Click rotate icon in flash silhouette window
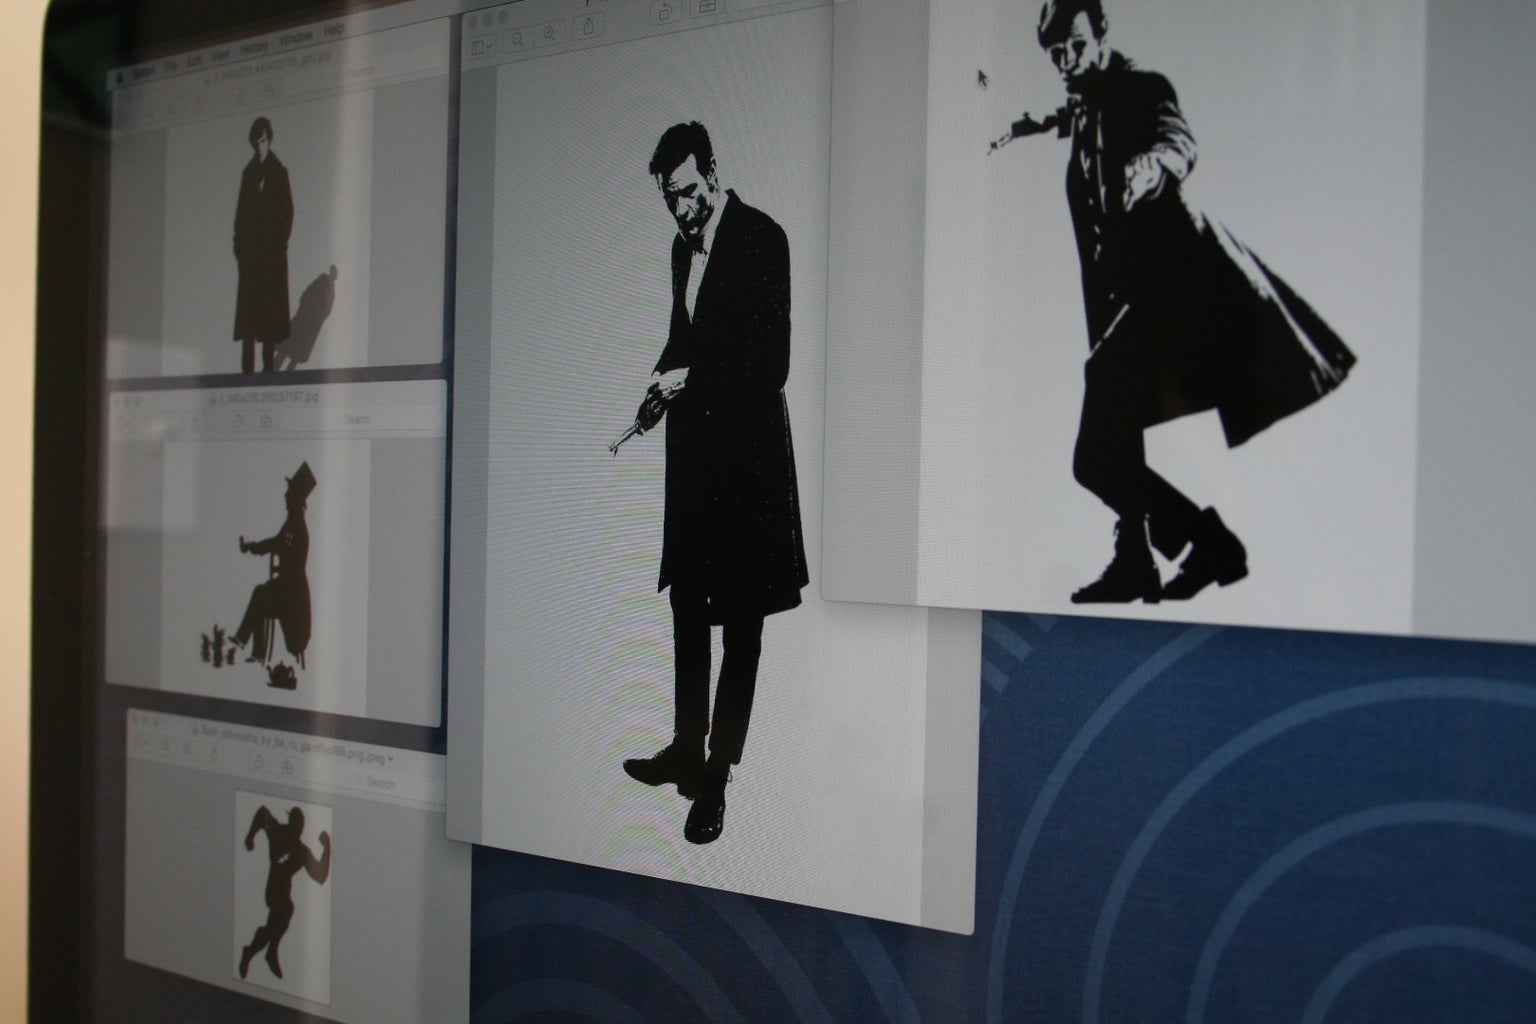The image size is (1536, 1024). [258, 765]
